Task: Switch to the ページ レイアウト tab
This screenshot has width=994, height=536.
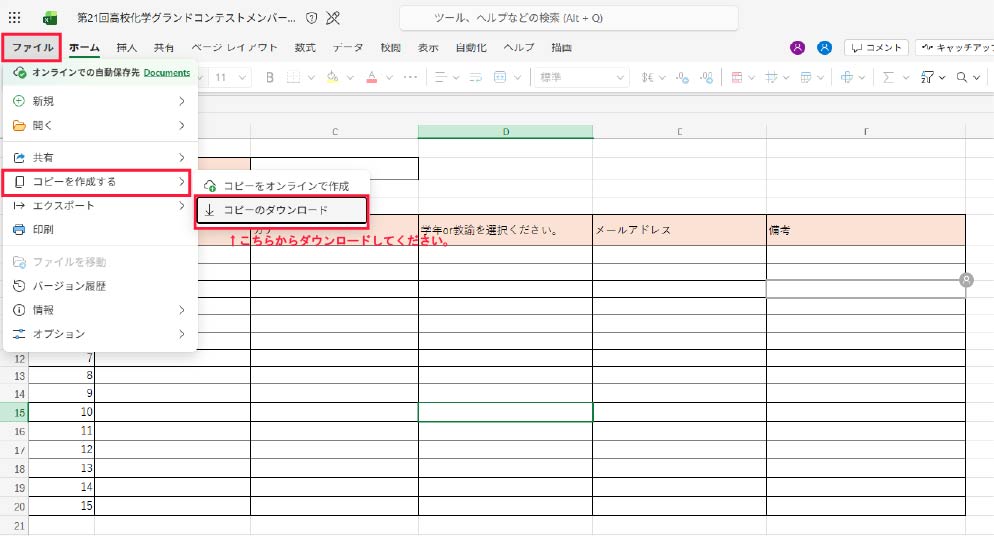Action: (235, 48)
